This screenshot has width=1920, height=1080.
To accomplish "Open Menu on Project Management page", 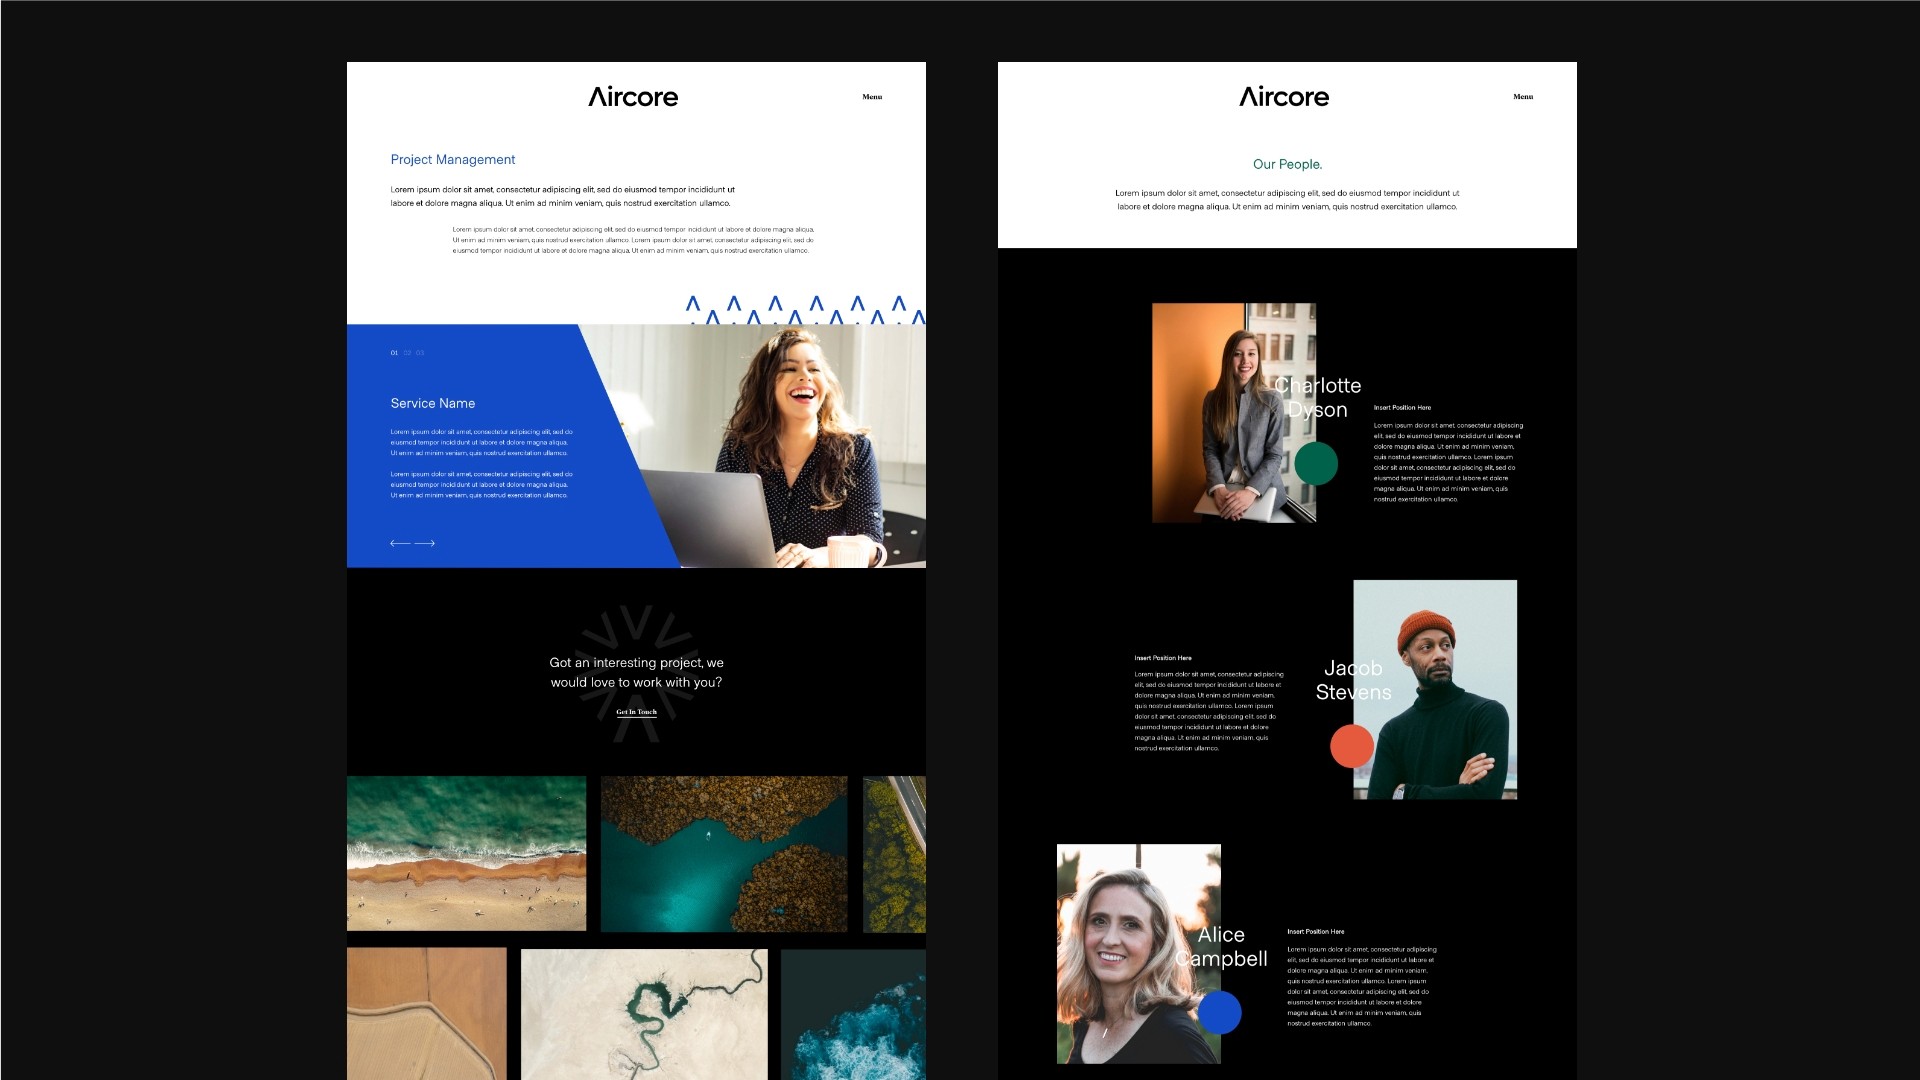I will click(872, 97).
